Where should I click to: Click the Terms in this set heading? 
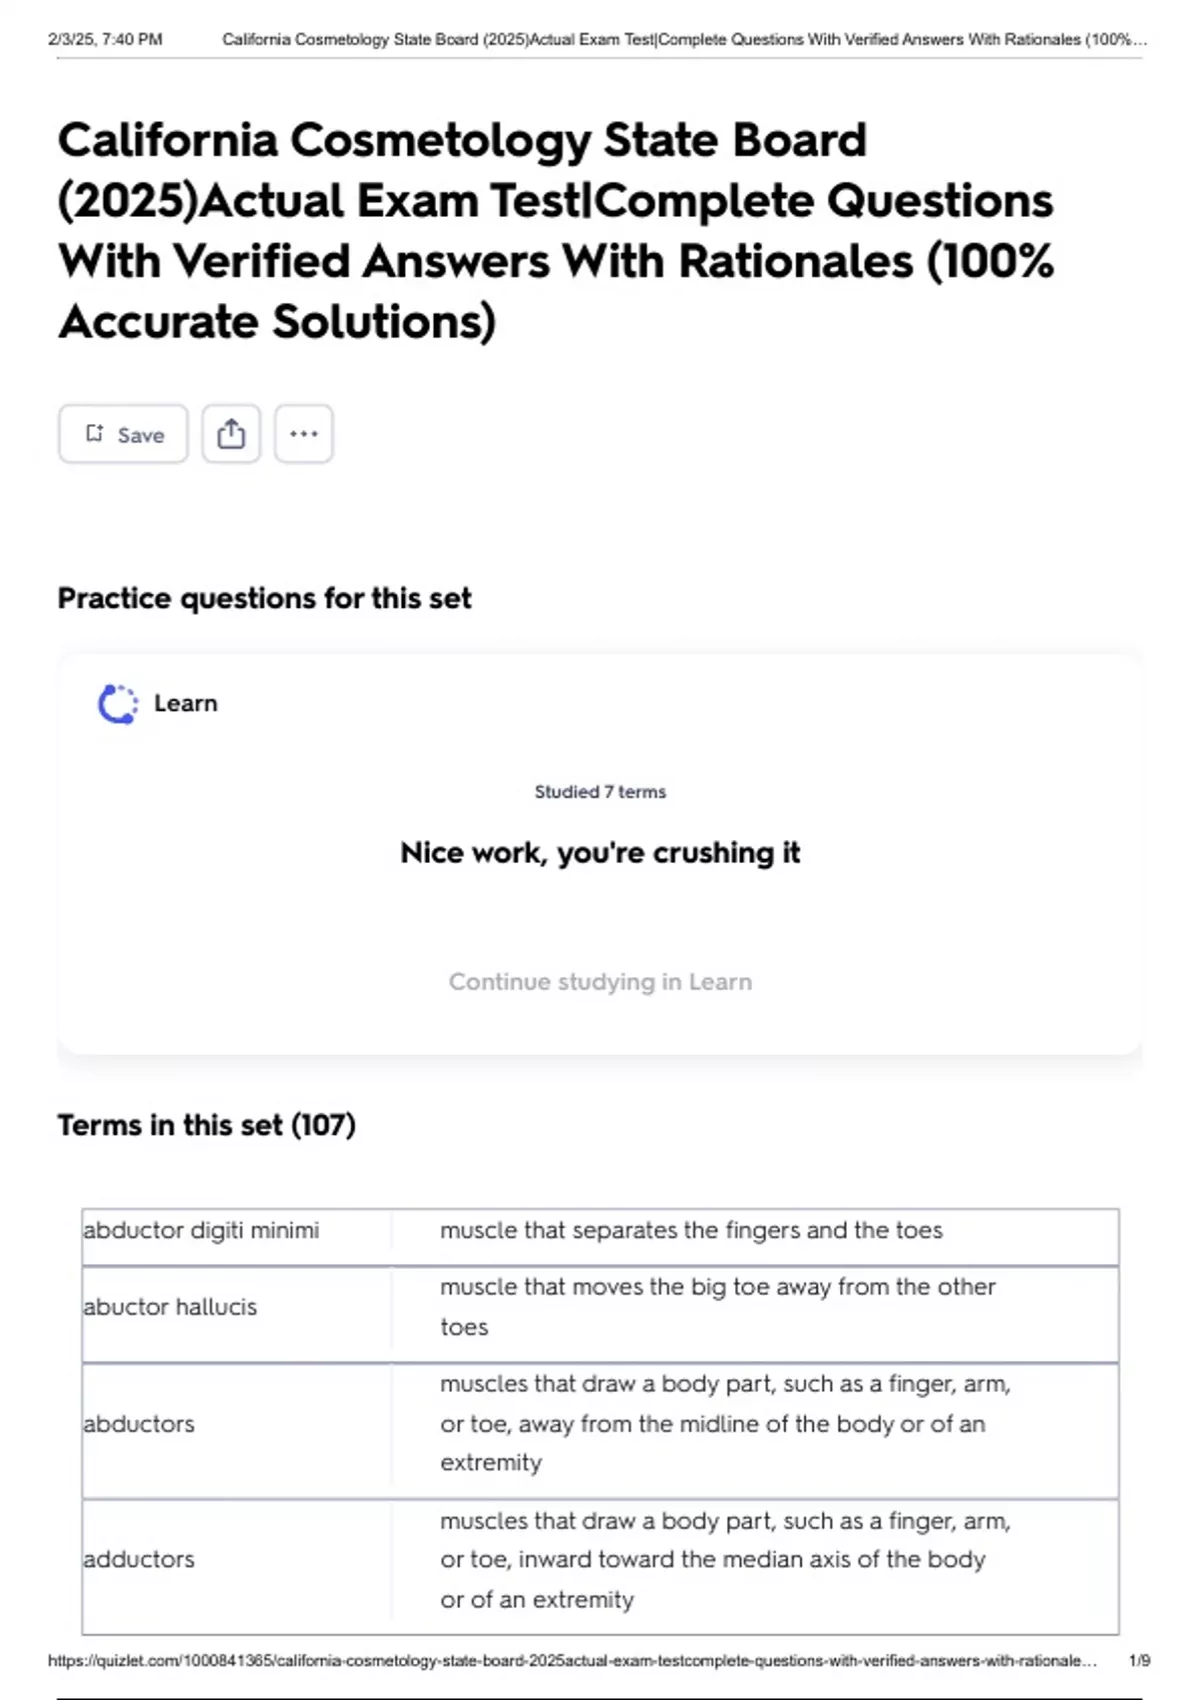point(207,1126)
